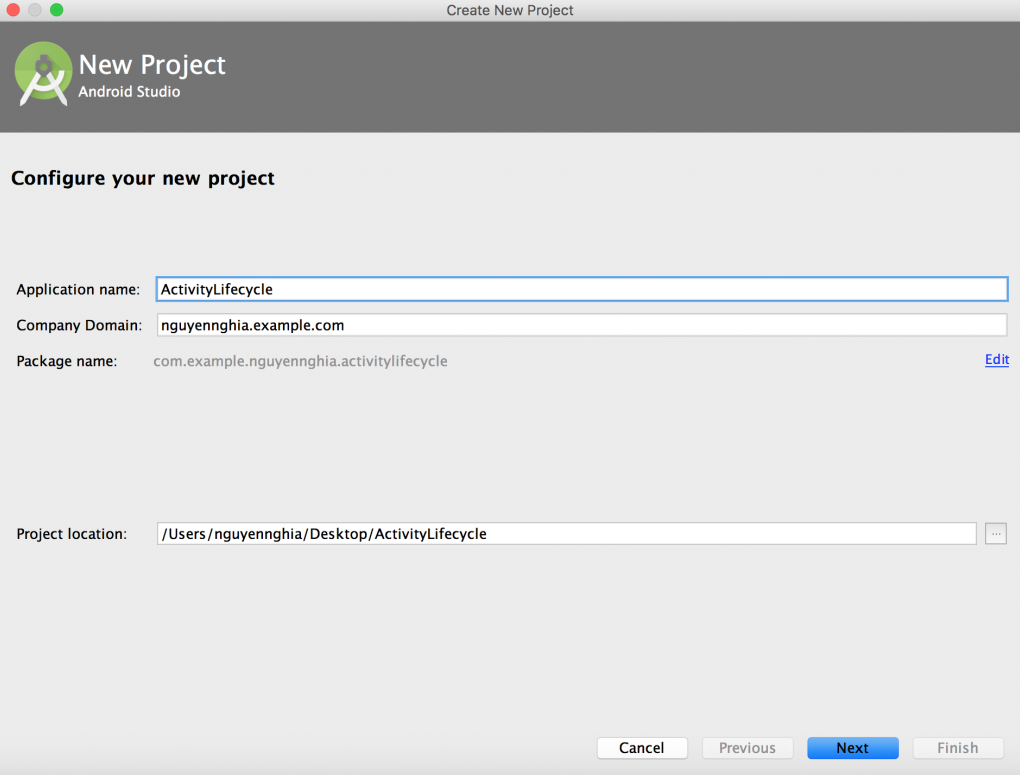Close the window with red button
Viewport: 1020px width, 775px height.
(13, 10)
